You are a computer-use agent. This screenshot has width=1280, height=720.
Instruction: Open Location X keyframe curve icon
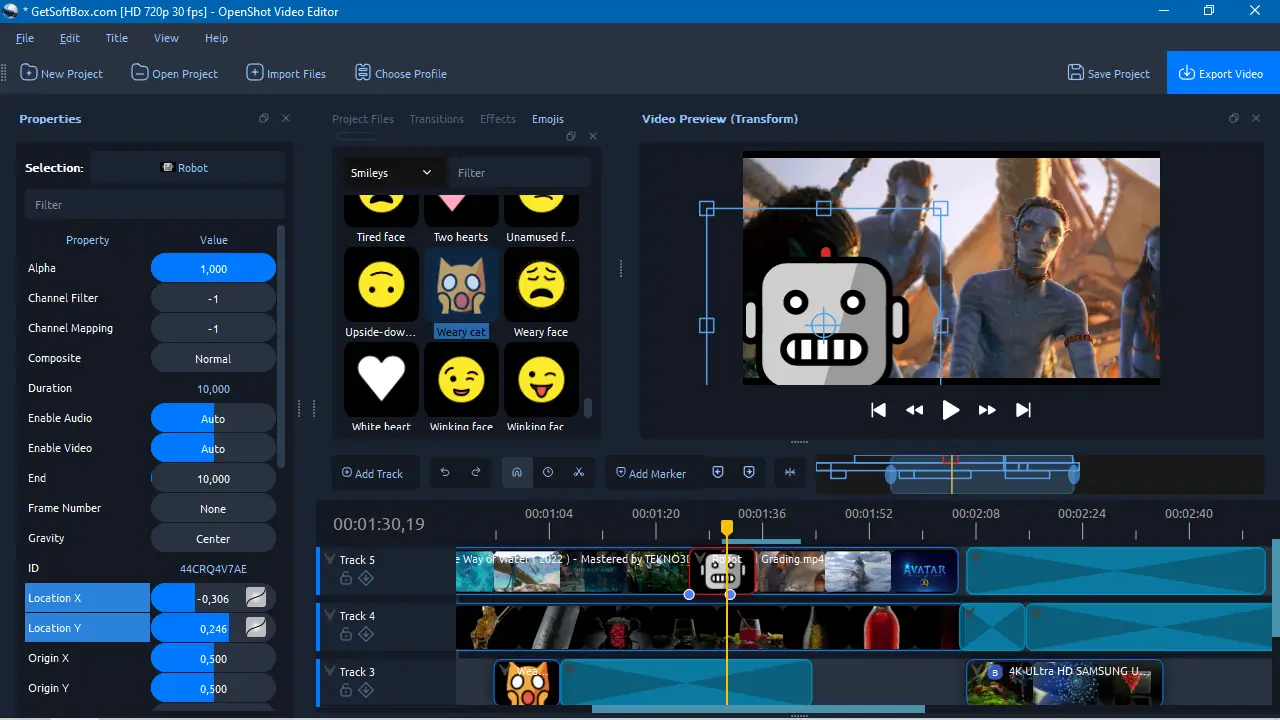(256, 598)
